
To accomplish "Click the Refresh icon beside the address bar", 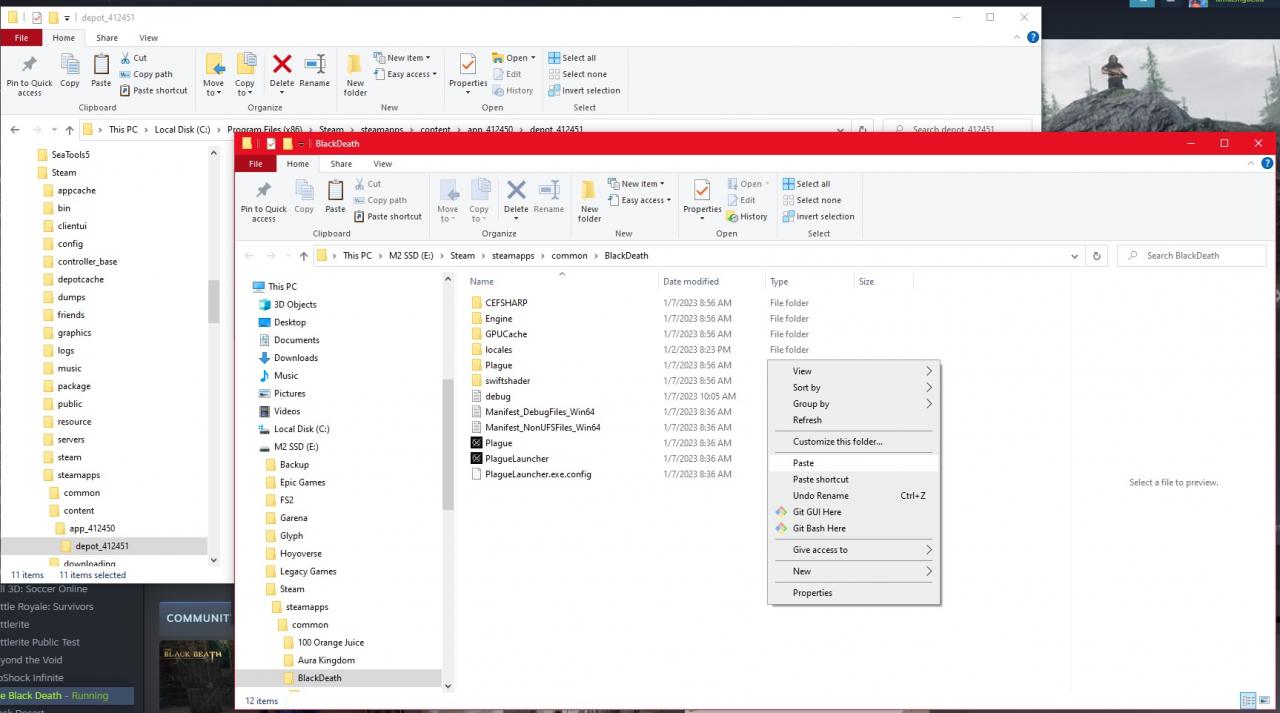I will [x=1097, y=256].
